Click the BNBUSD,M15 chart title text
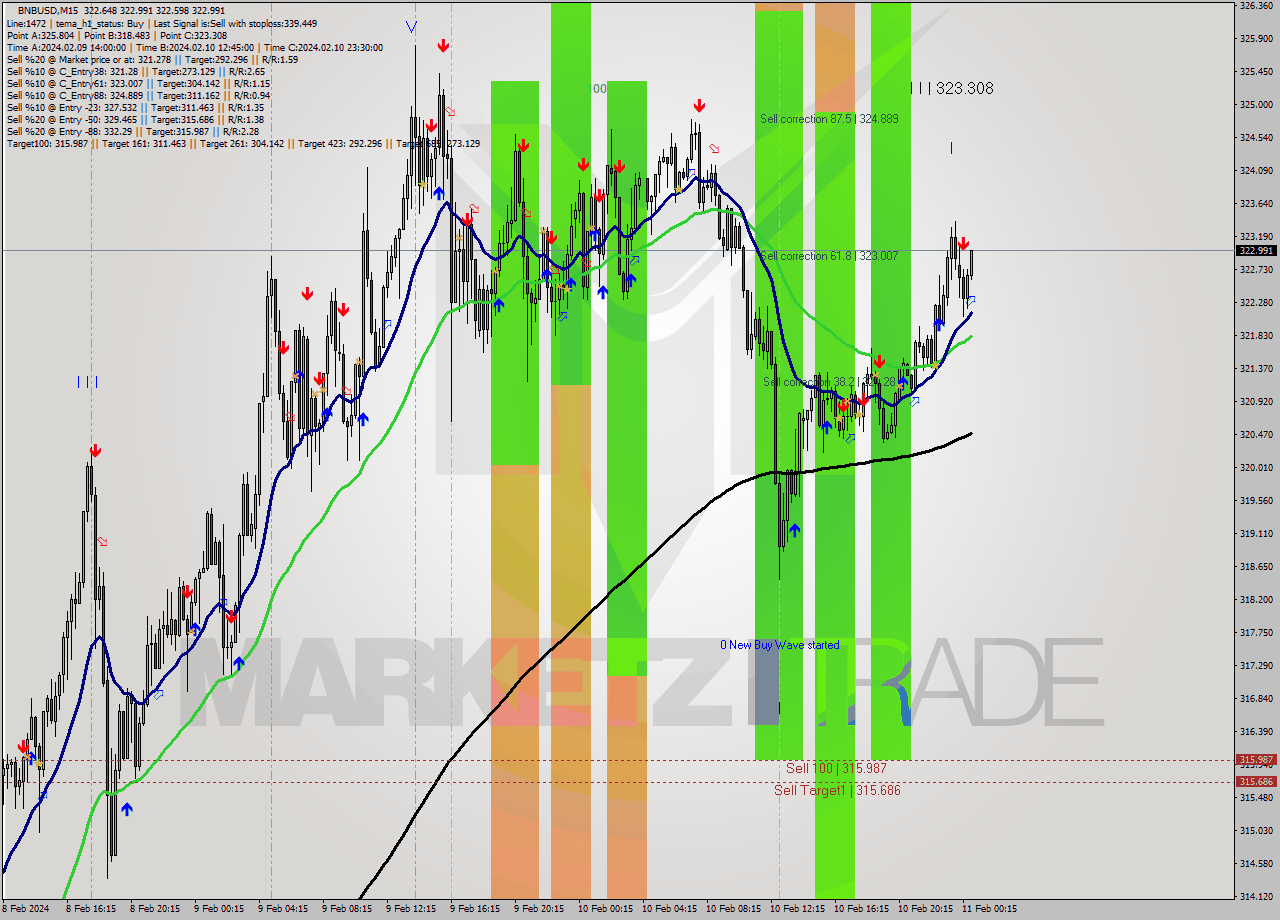1280x920 pixels. click(x=48, y=10)
